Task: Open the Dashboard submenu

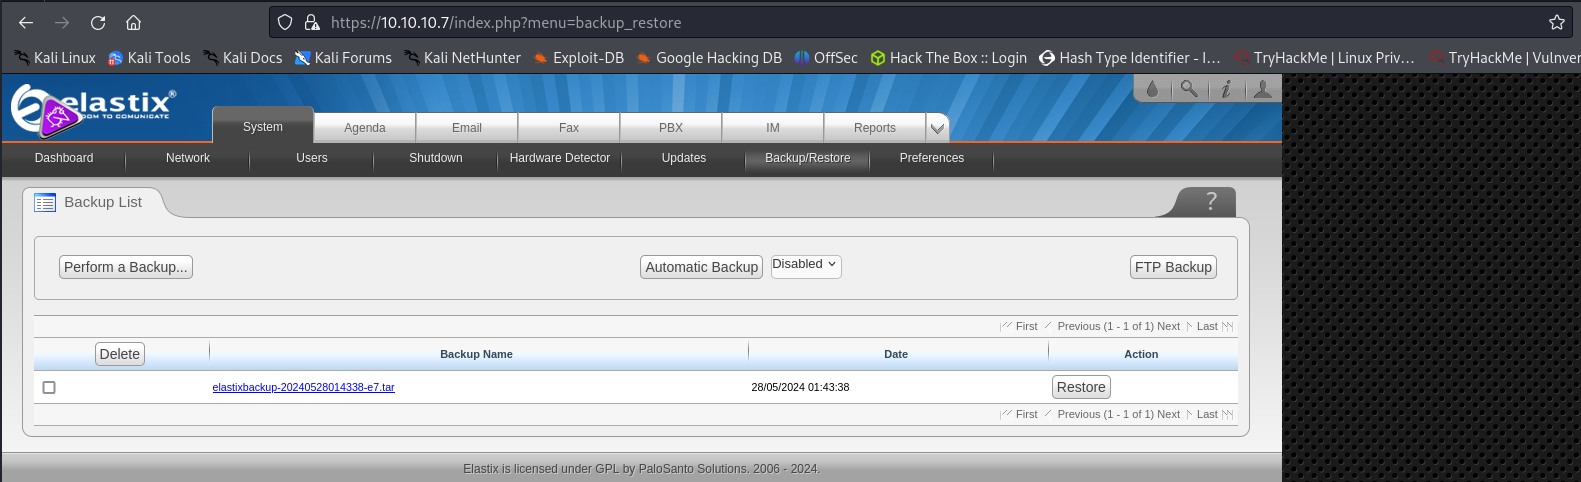Action: (x=64, y=158)
